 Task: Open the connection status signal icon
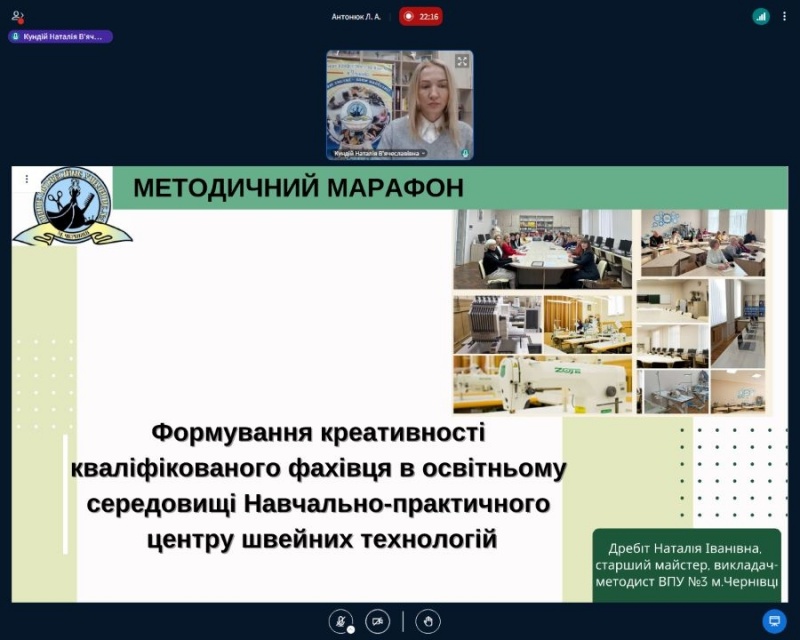pyautogui.click(x=761, y=17)
